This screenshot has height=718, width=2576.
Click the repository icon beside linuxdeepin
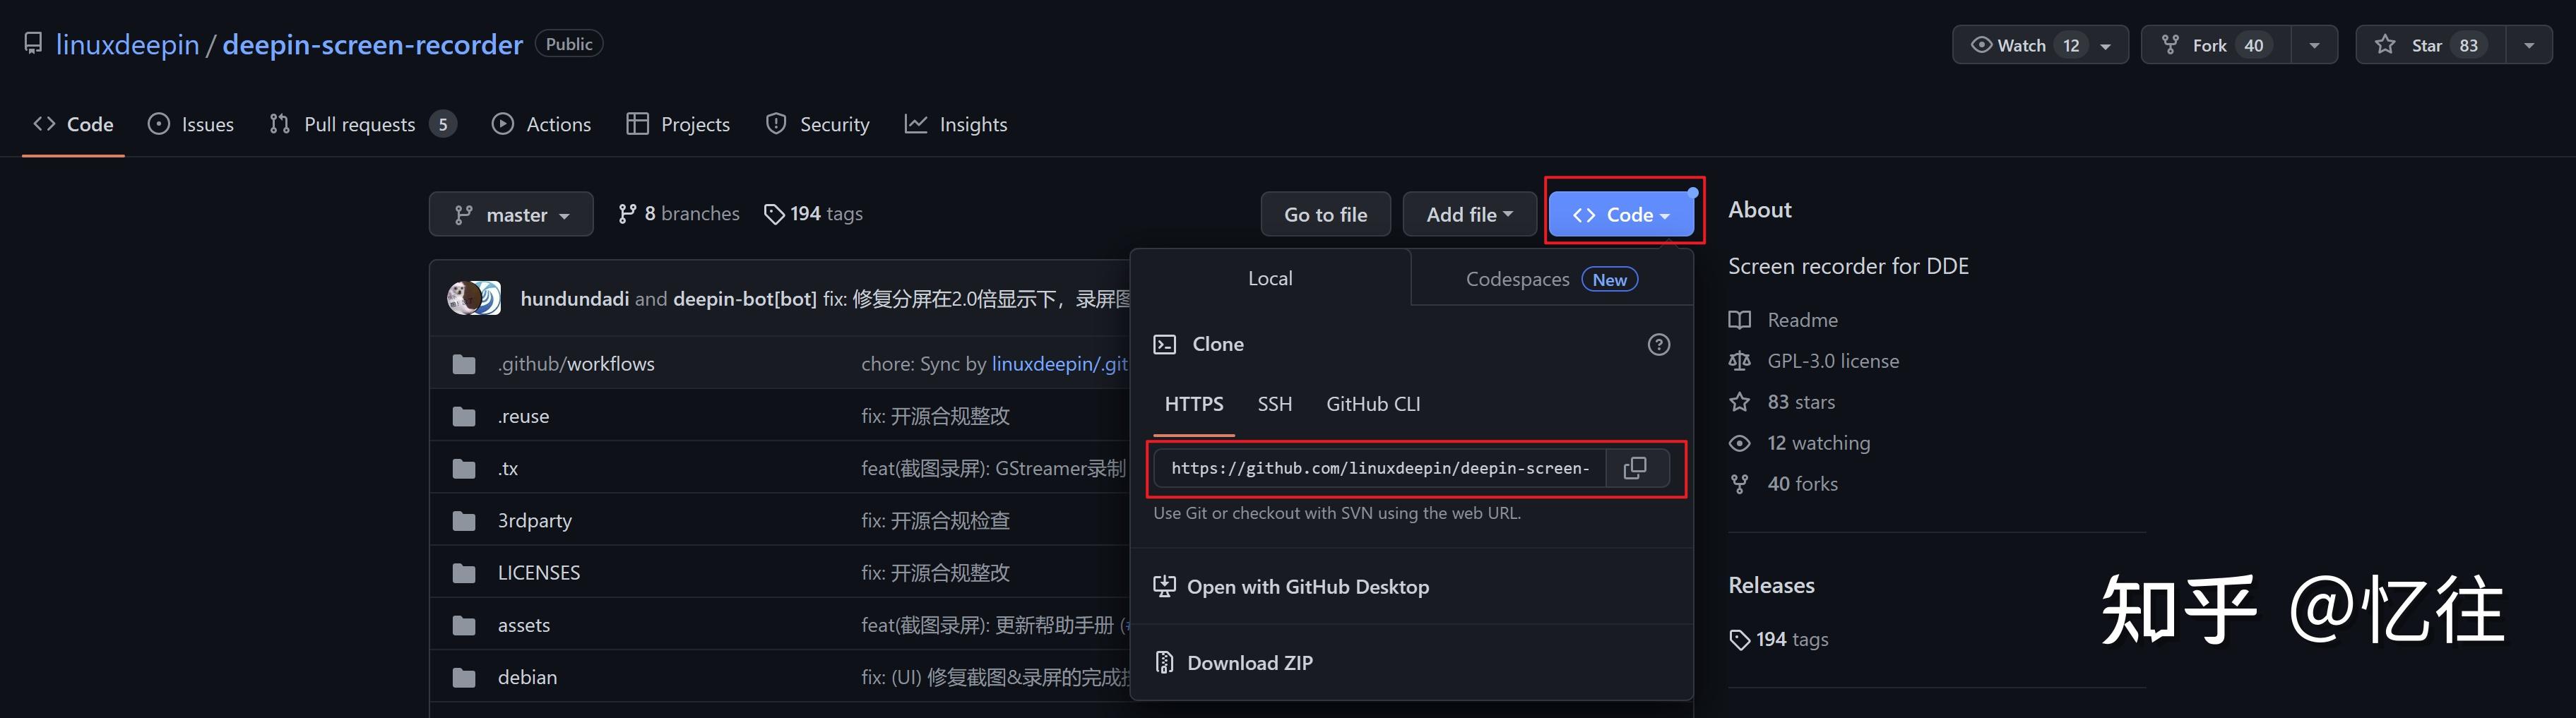click(33, 44)
